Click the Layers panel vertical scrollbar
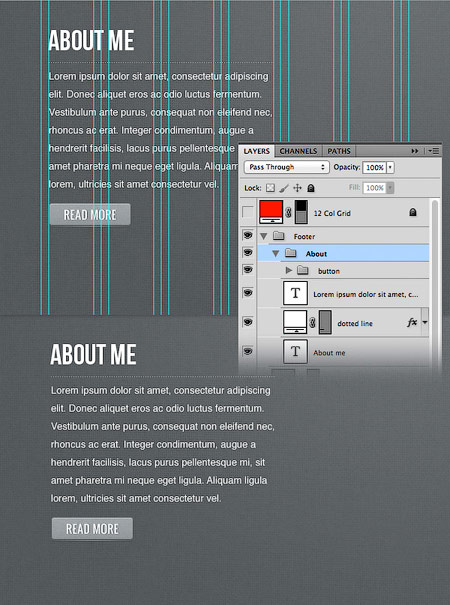Viewport: 450px width, 605px height. click(x=435, y=284)
